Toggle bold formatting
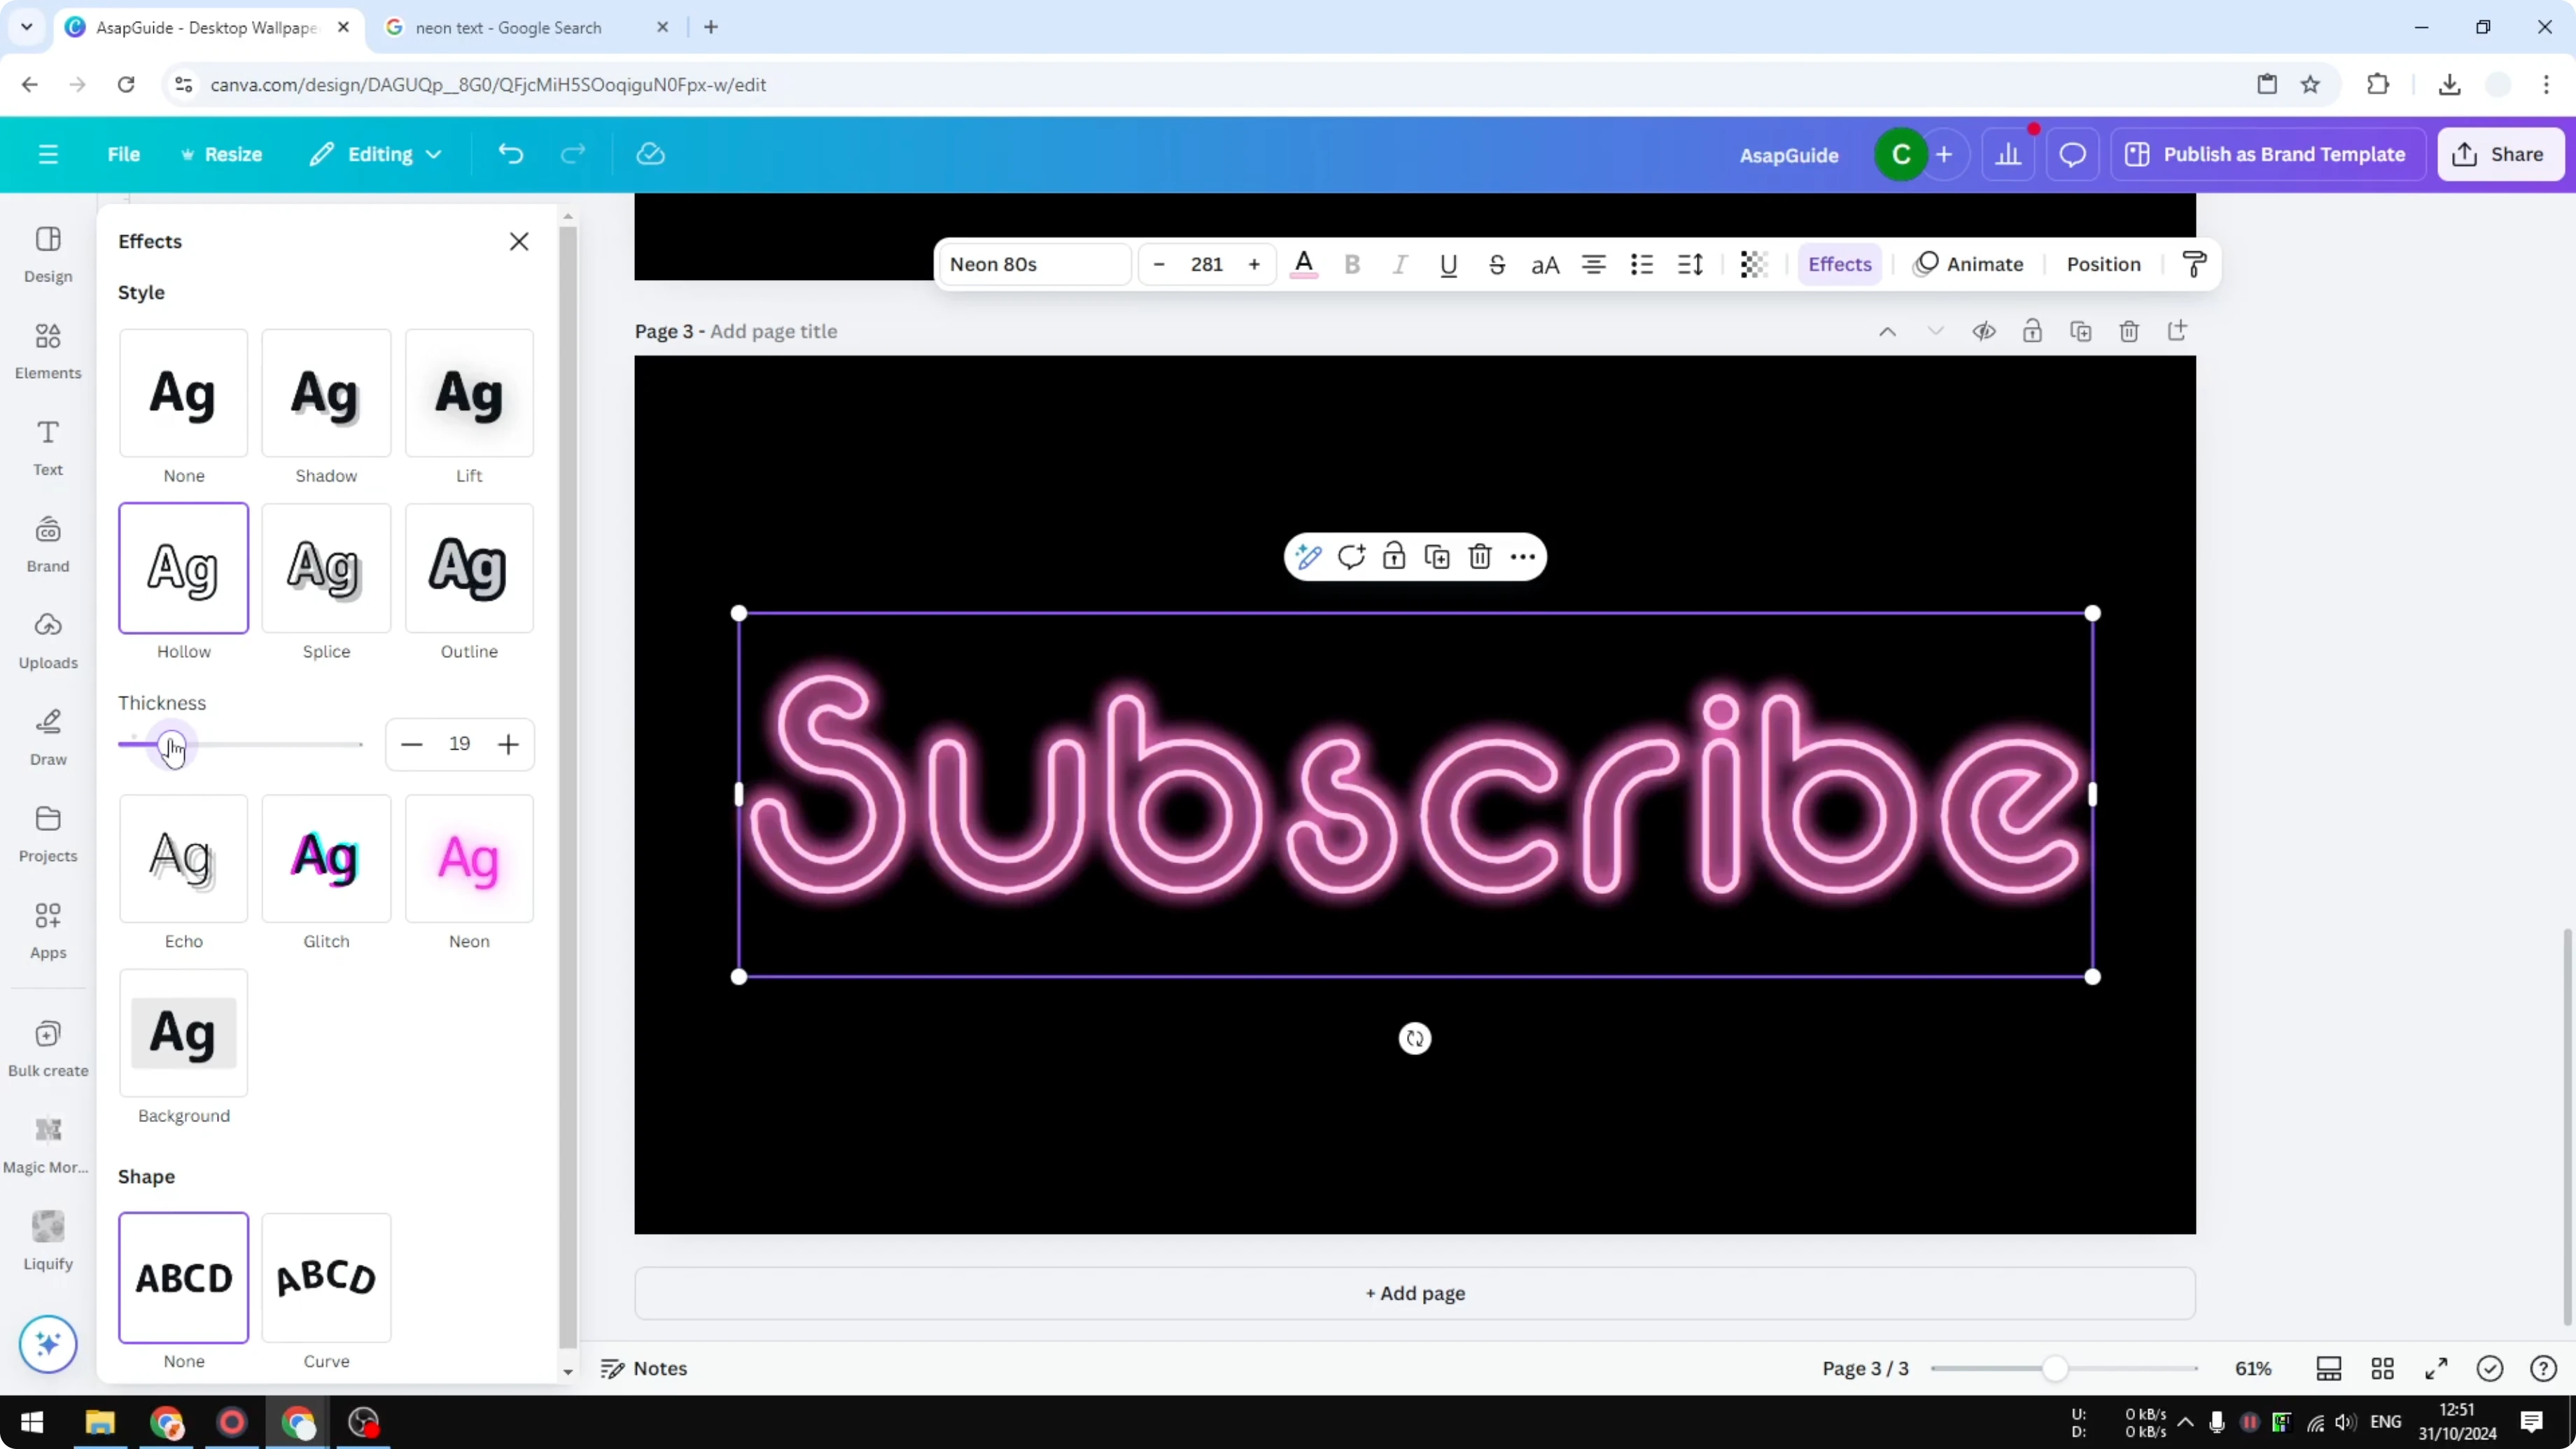 [x=1352, y=264]
